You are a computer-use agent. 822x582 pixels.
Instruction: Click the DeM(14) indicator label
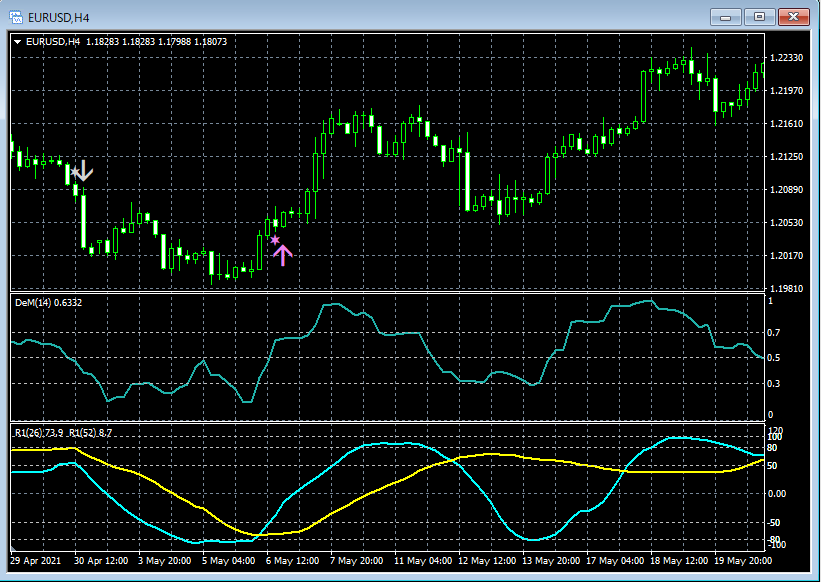pyautogui.click(x=35, y=302)
